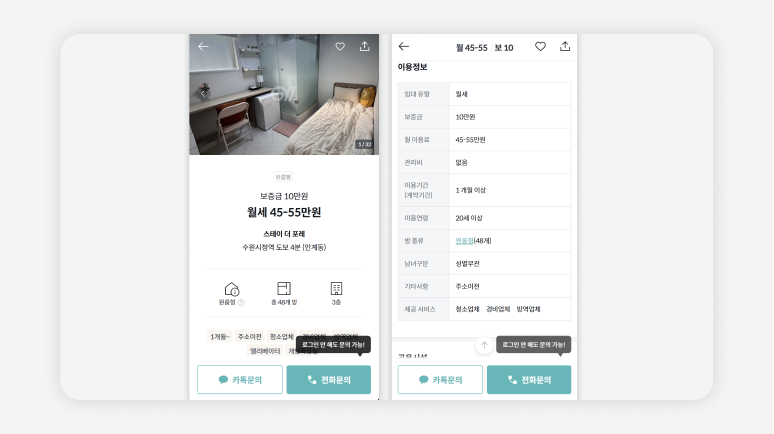Open the 원룸형 help question mark
Image resolution: width=774 pixels, height=434 pixels.
pos(241,302)
